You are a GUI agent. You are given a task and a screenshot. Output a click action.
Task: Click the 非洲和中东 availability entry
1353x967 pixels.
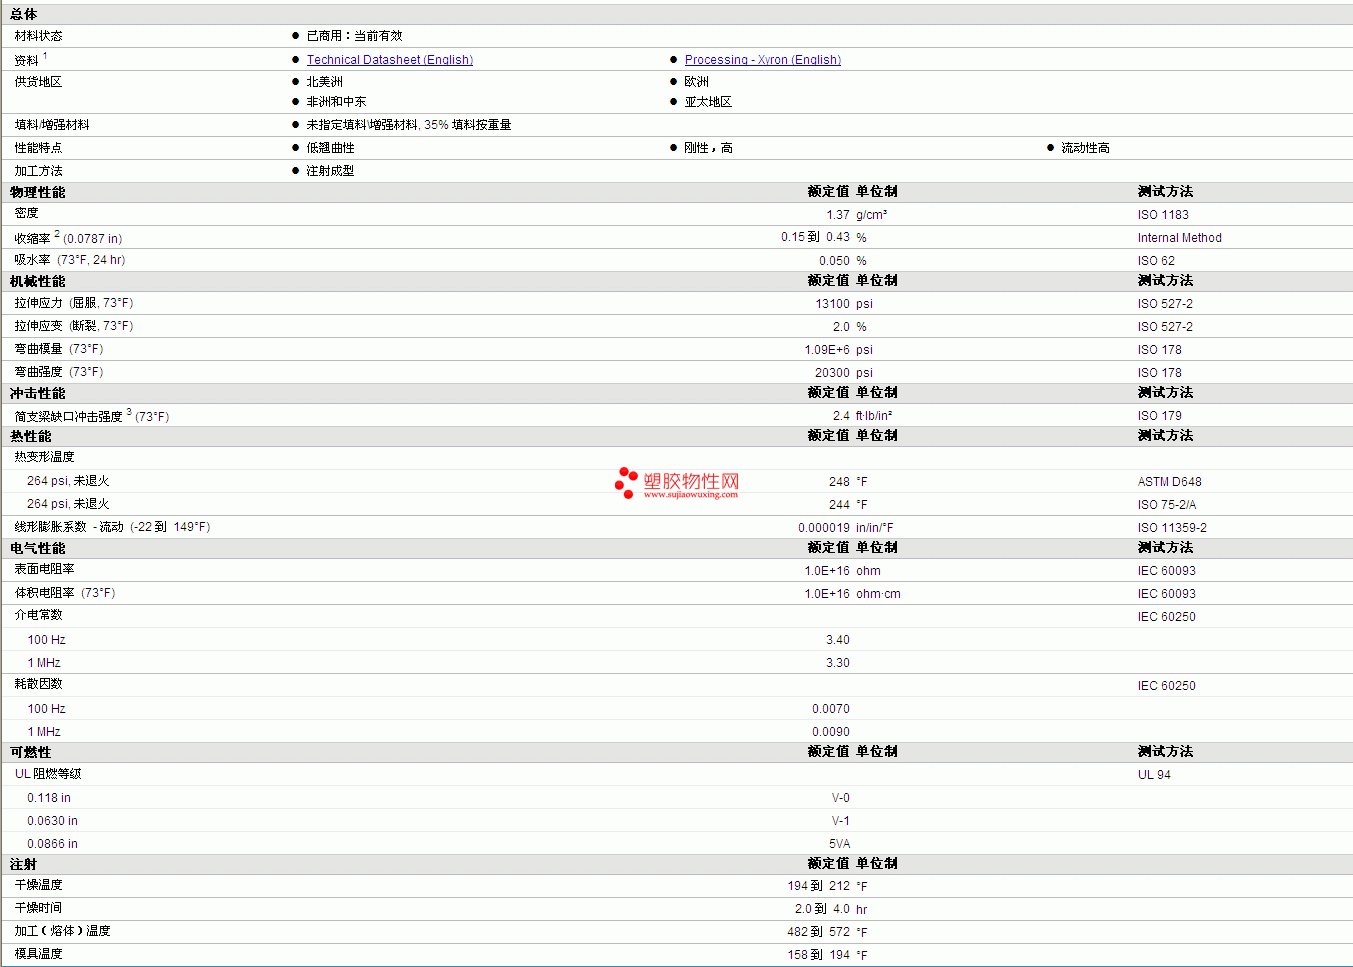[x=336, y=102]
